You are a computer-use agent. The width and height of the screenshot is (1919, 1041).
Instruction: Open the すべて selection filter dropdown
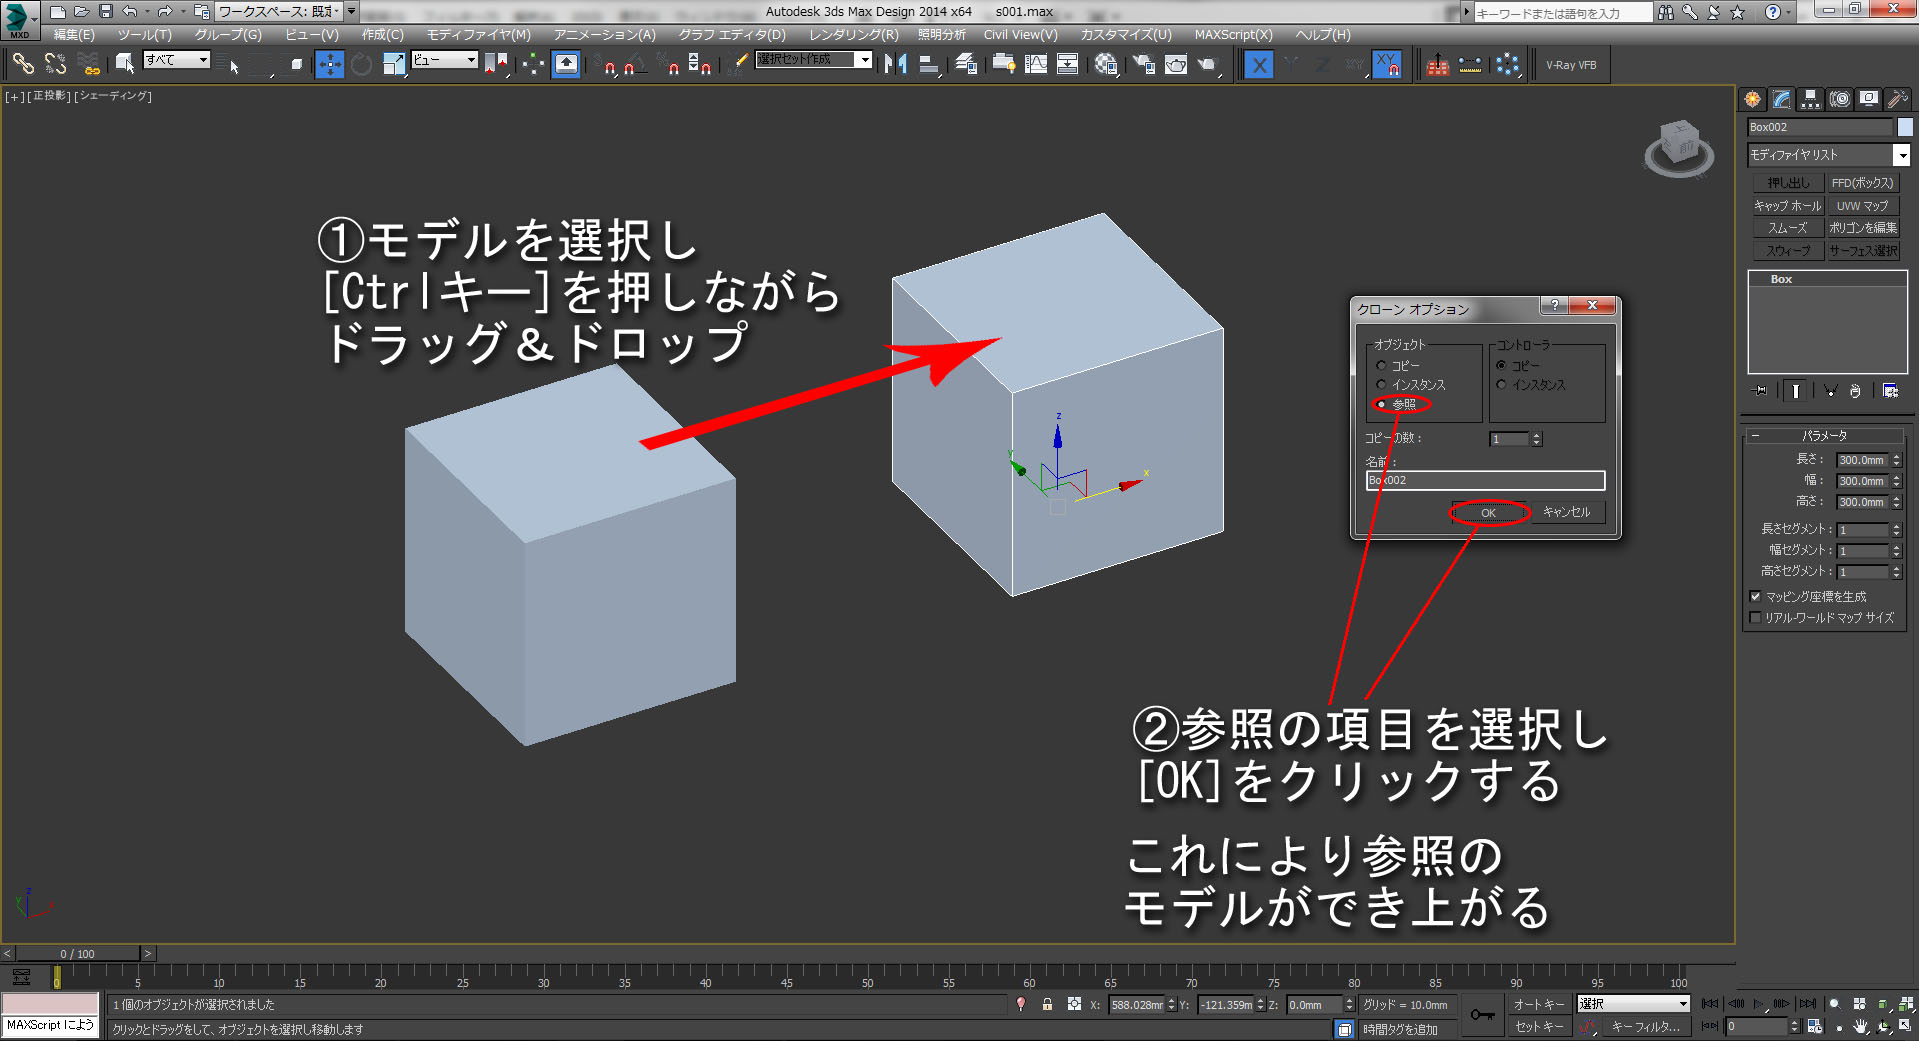click(x=177, y=60)
